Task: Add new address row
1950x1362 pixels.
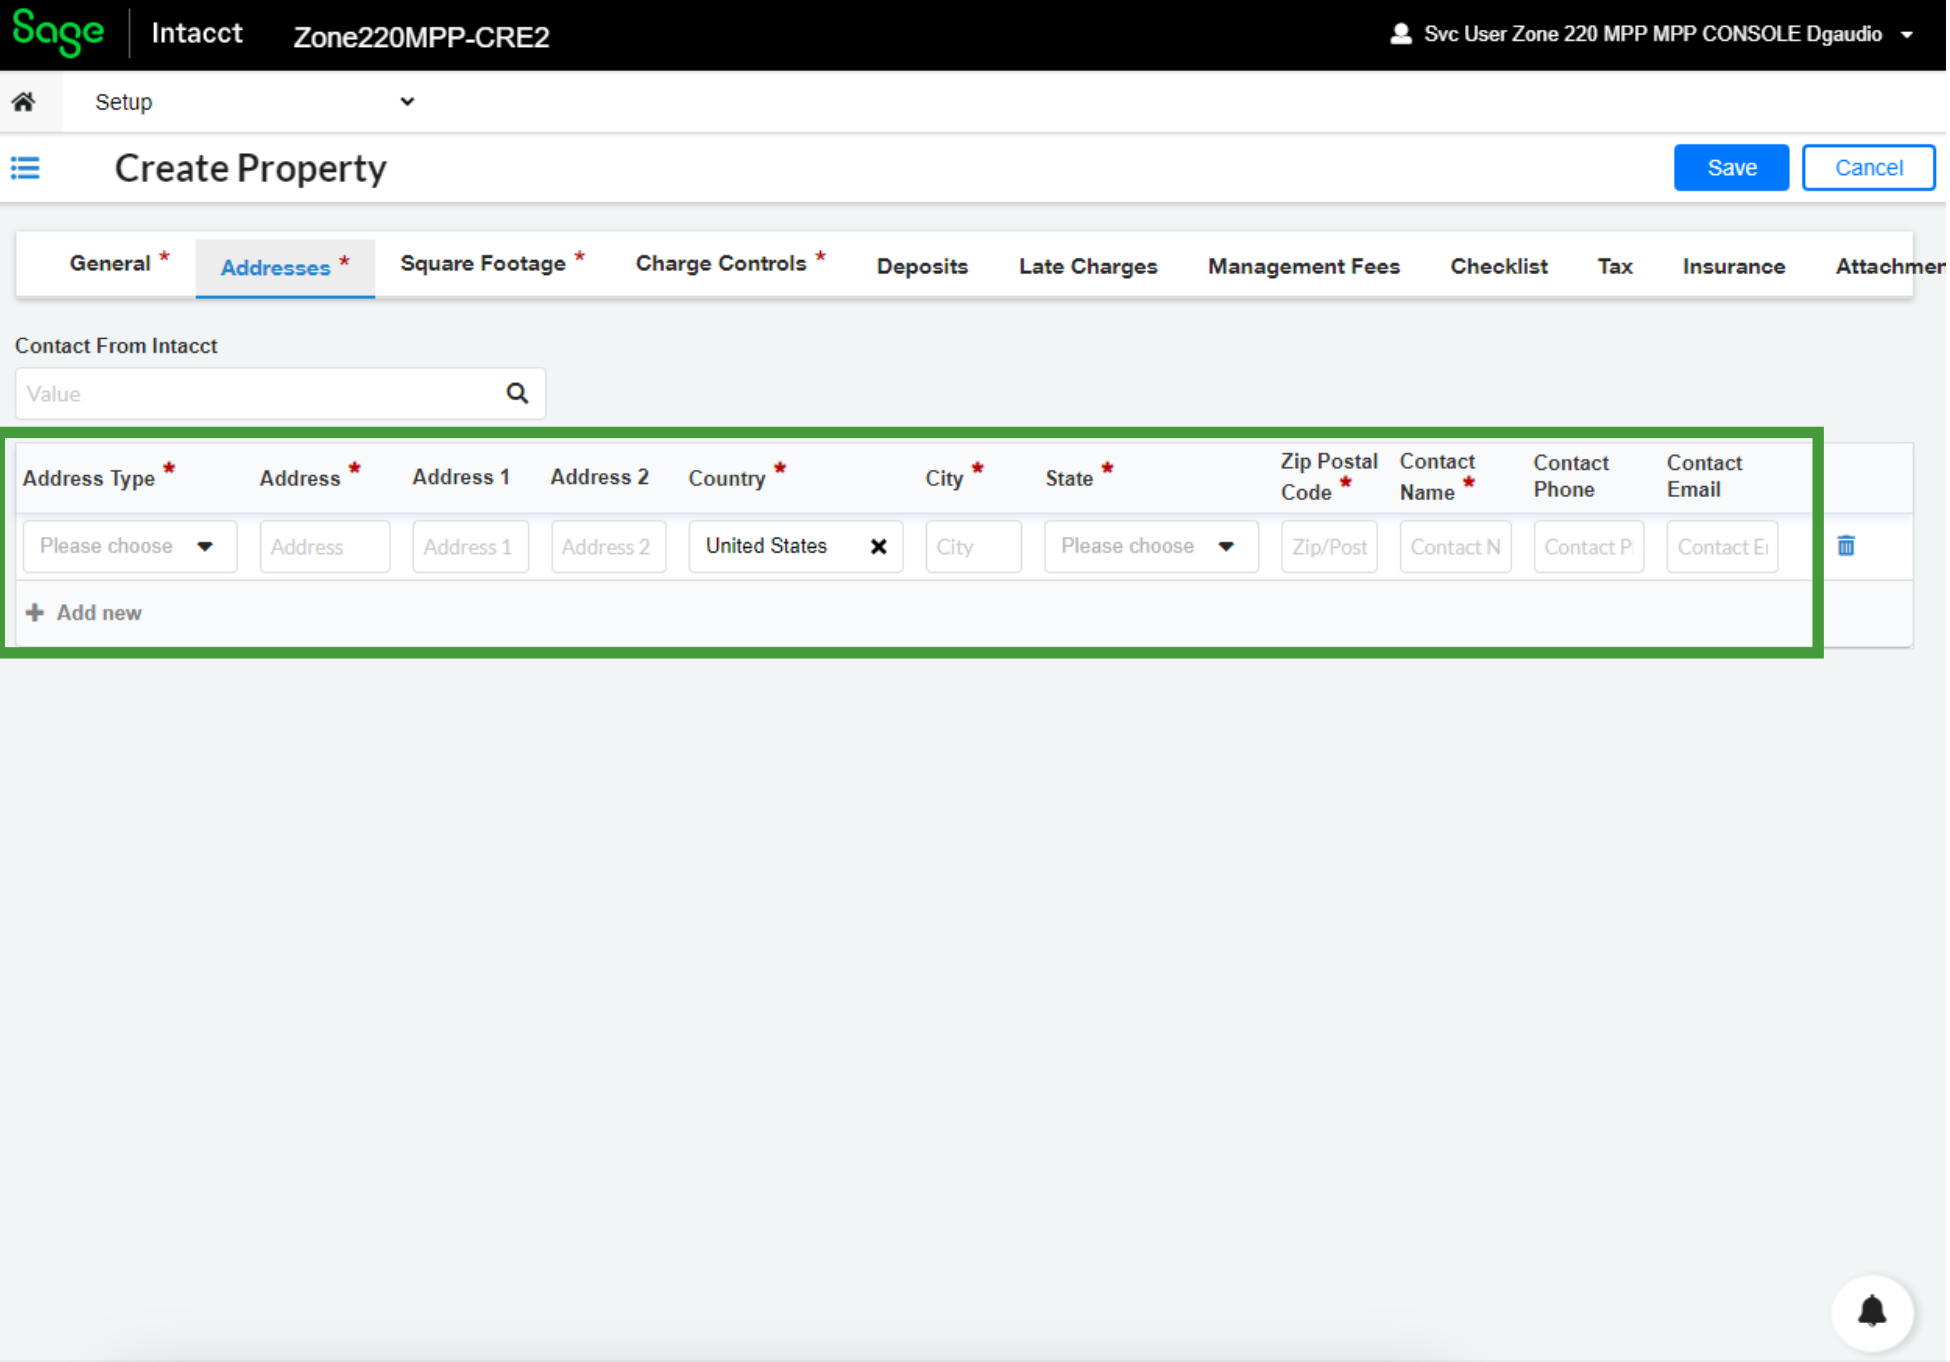Action: [84, 613]
